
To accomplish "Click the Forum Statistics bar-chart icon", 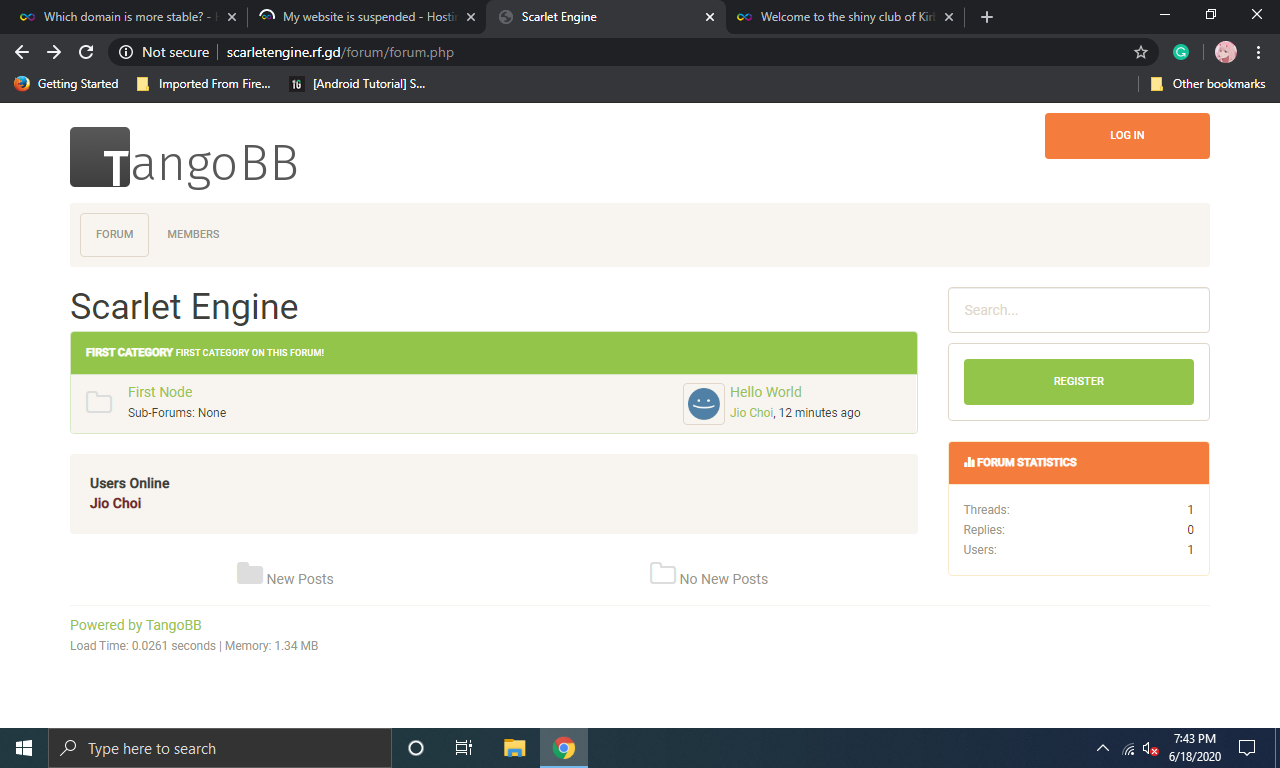I will (x=969, y=463).
